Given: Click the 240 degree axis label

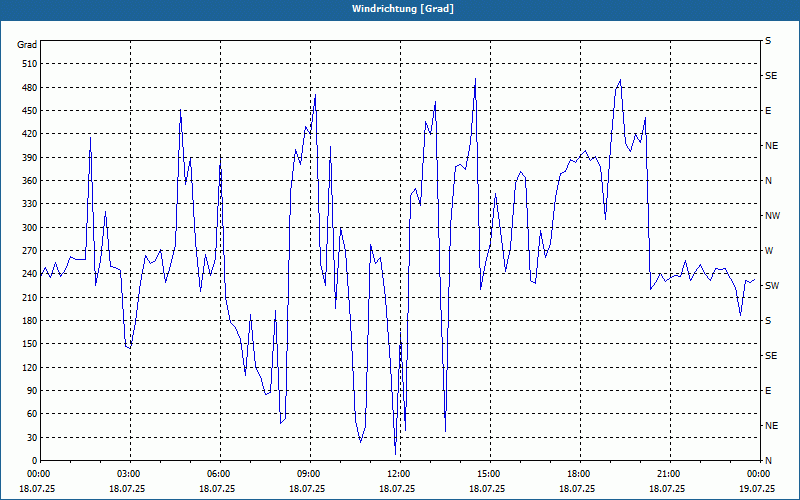Looking at the screenshot, I should 30,274.
